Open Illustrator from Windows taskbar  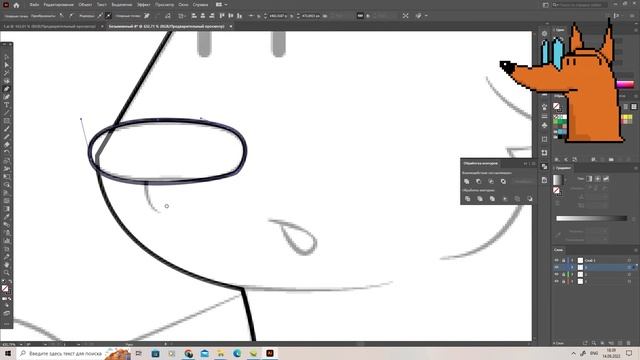point(270,353)
